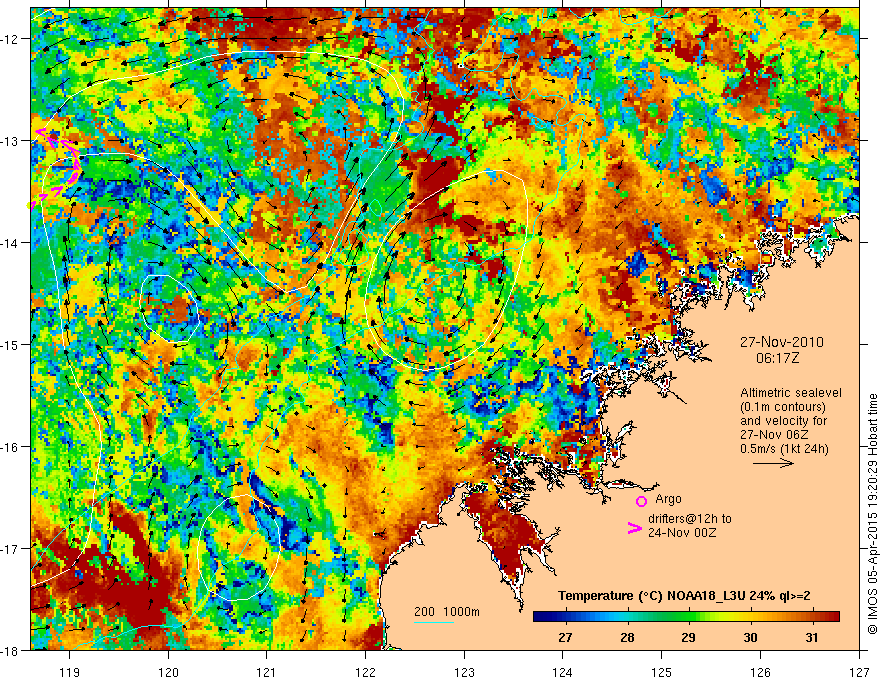
Task: Click the '24-Nov 00Z' legend text
Action: point(682,533)
